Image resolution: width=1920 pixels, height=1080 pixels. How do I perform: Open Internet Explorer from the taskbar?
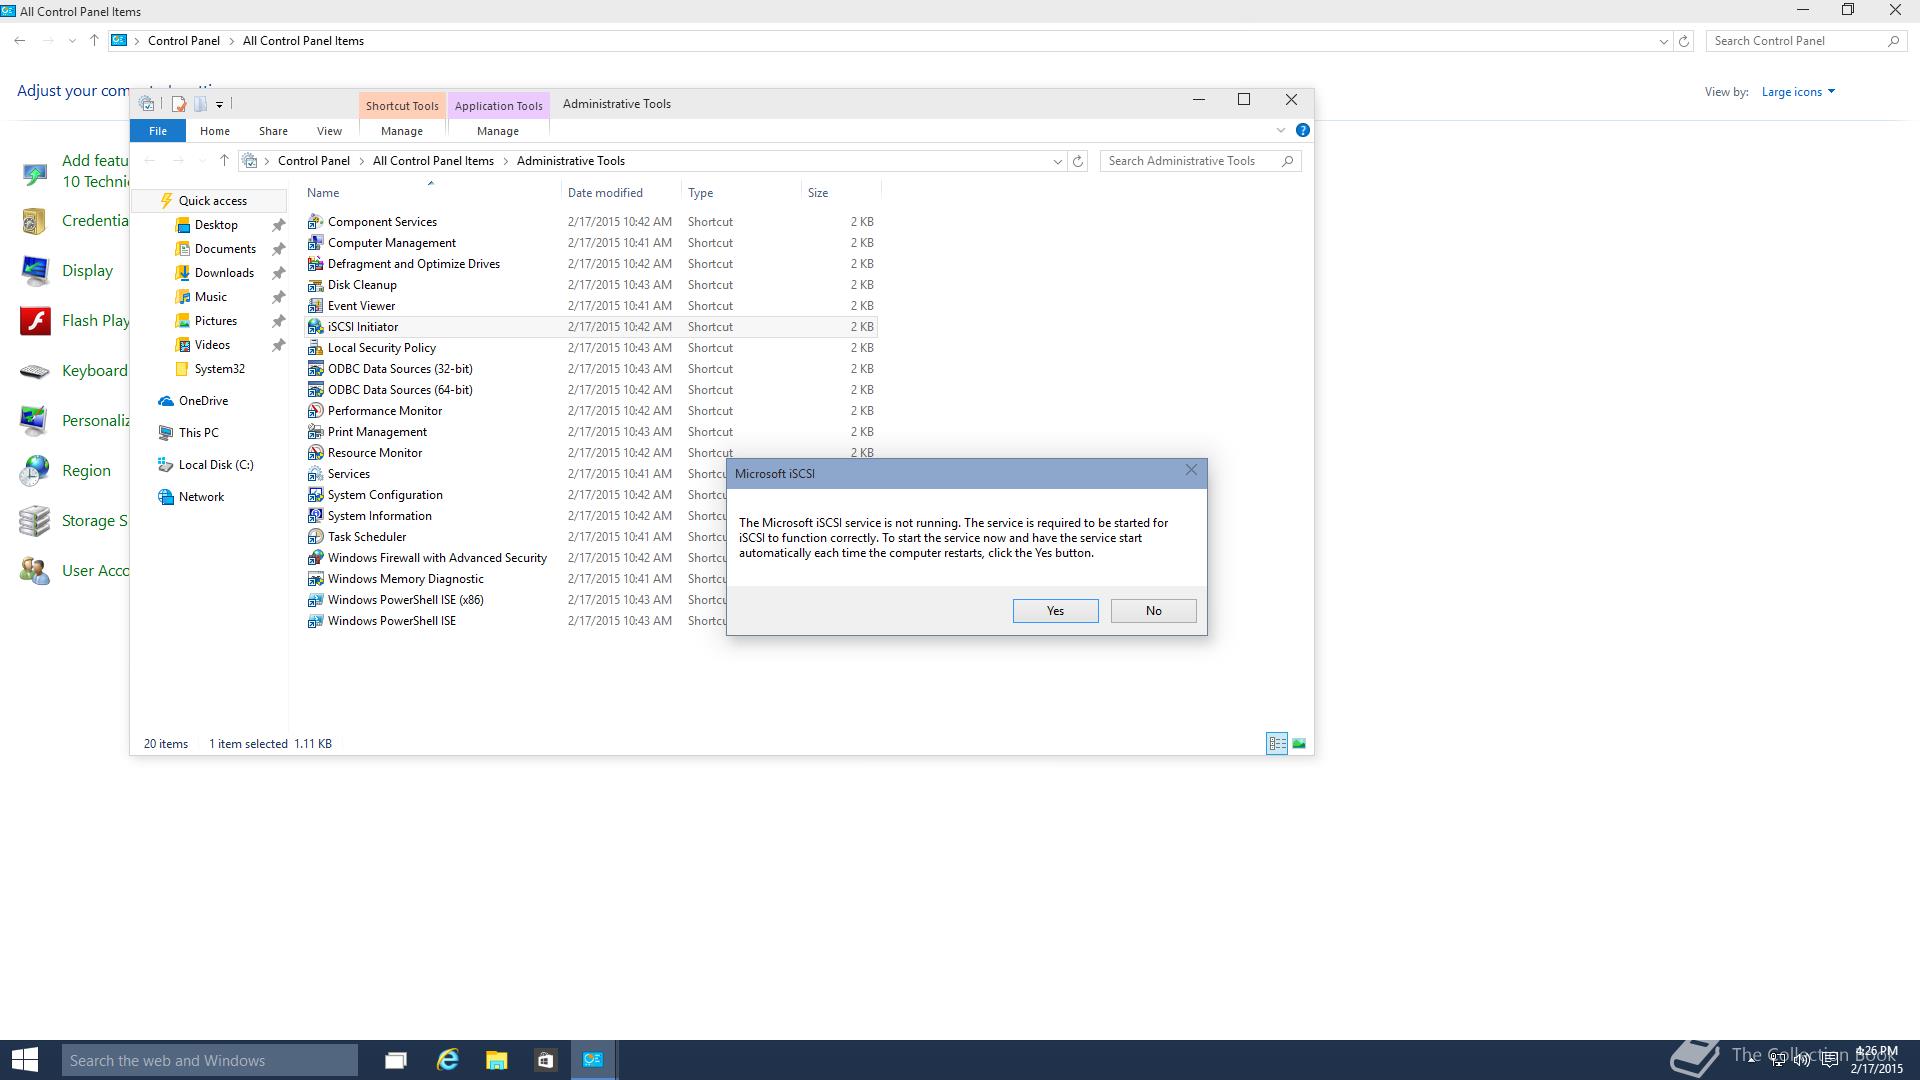click(x=447, y=1060)
